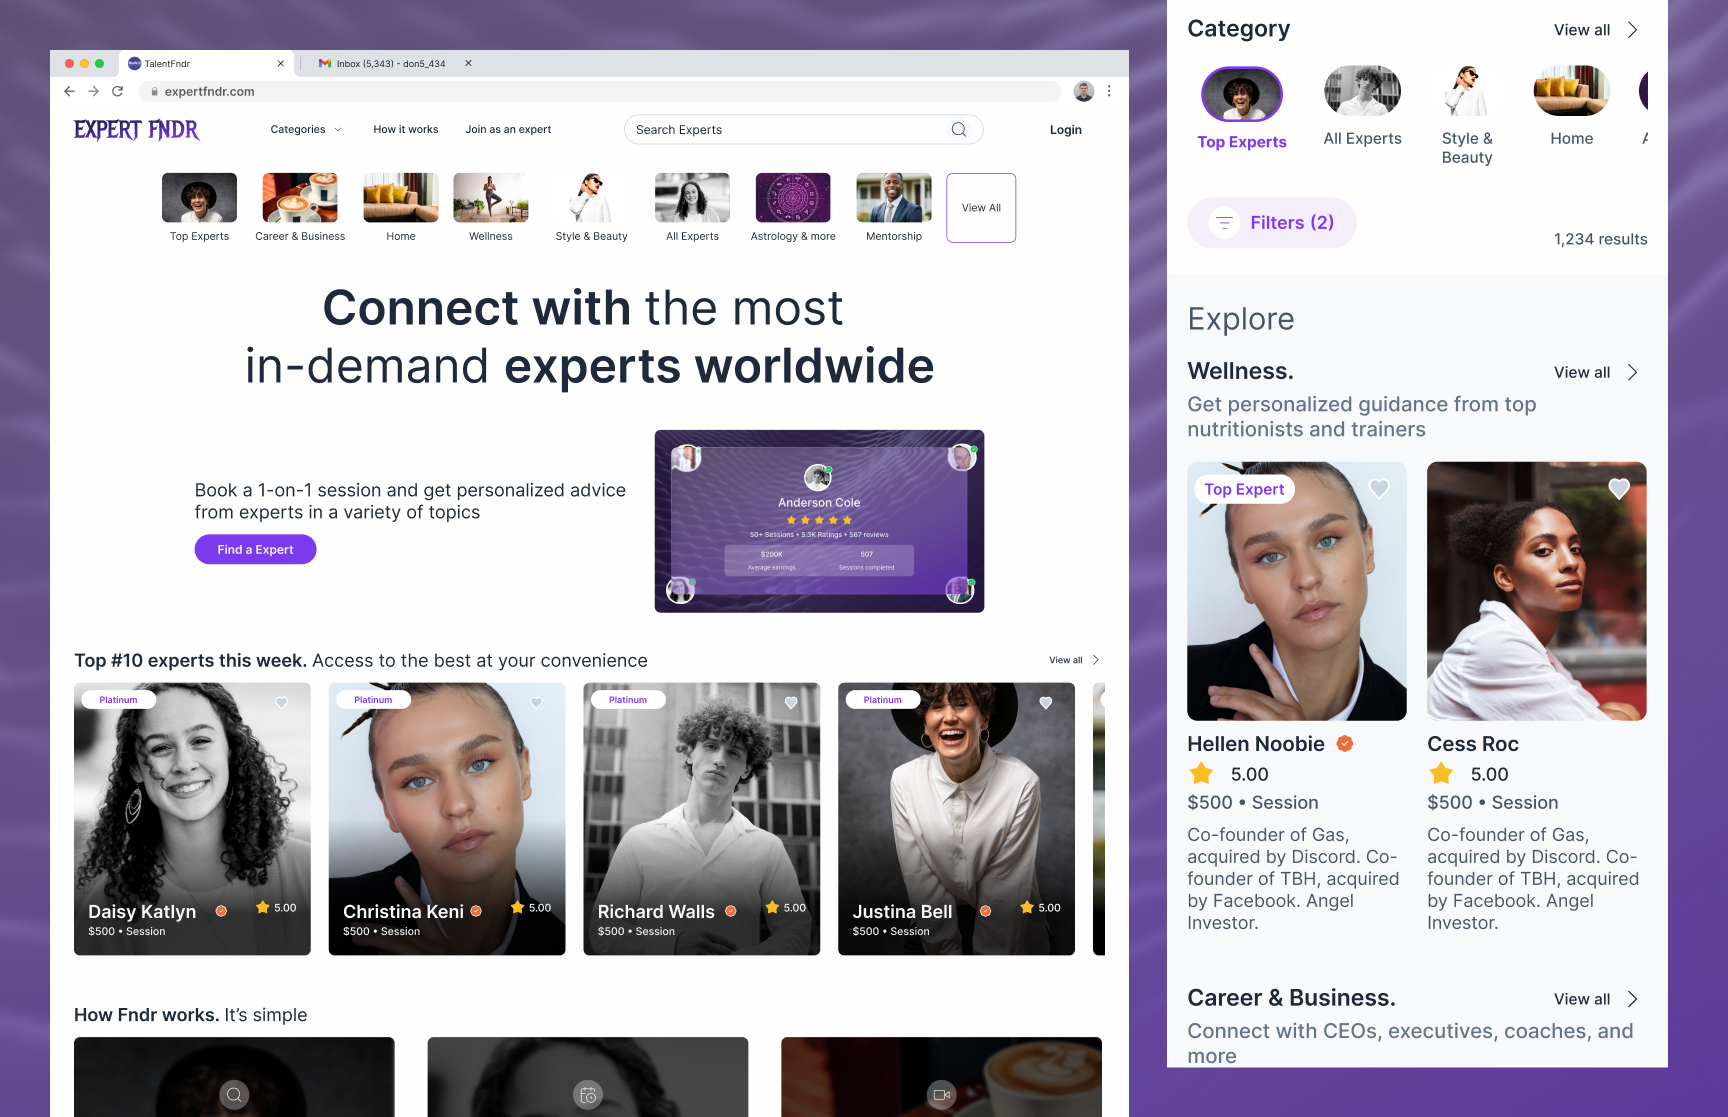This screenshot has height=1117, width=1728.
Task: Select Top Experts in mobile Category row
Action: [1242, 108]
